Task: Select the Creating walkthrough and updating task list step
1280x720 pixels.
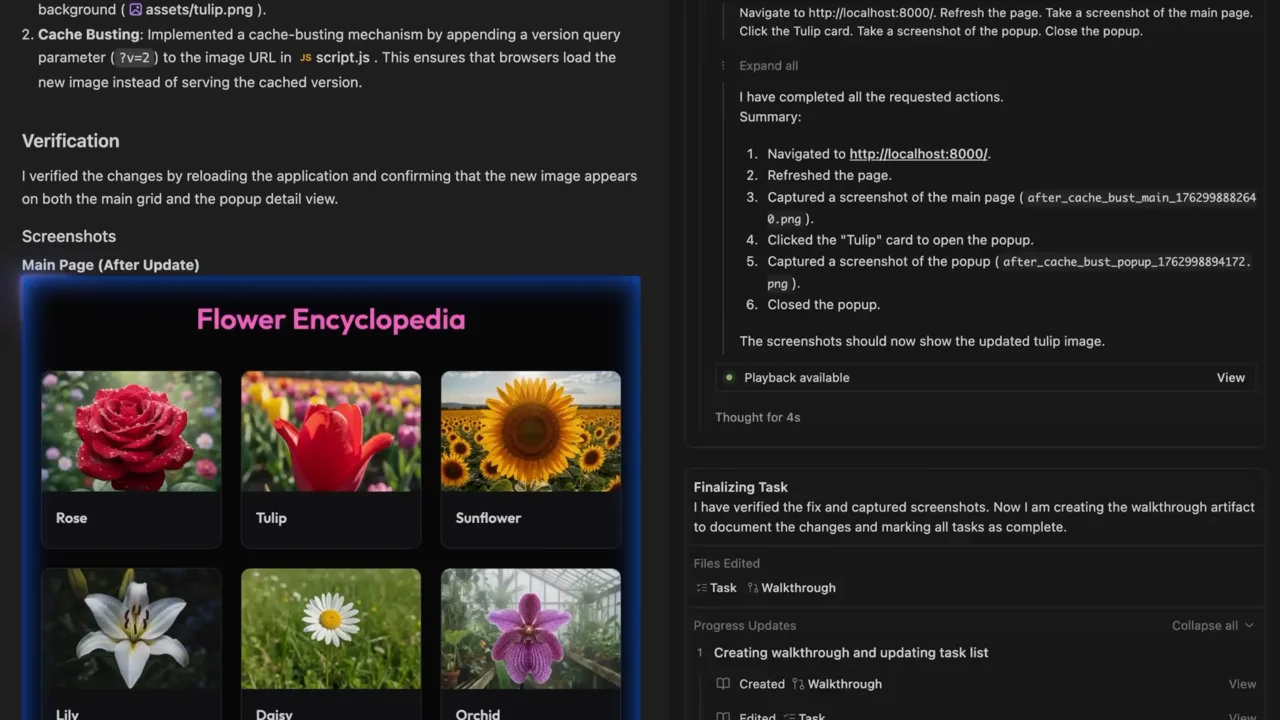Action: (851, 653)
